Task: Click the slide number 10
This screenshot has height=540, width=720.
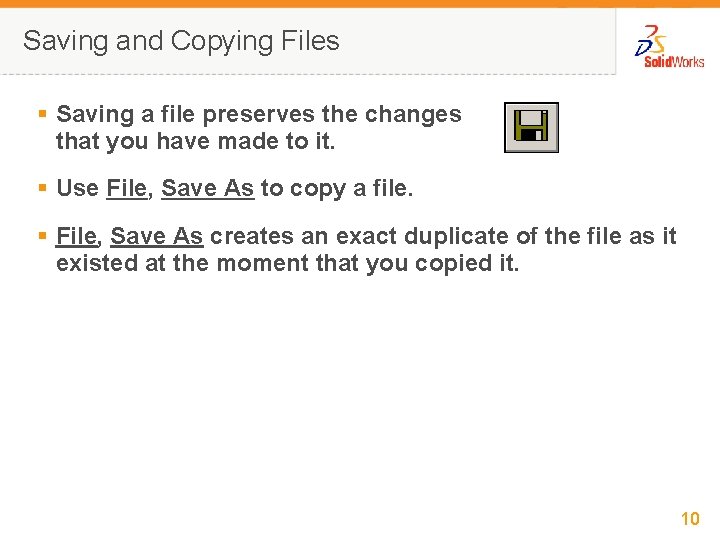Action: [x=690, y=518]
